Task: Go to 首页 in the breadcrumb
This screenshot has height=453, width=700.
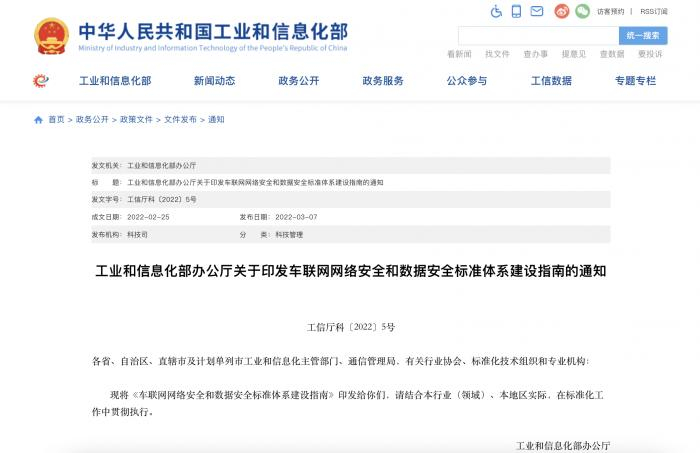Action: (56, 120)
